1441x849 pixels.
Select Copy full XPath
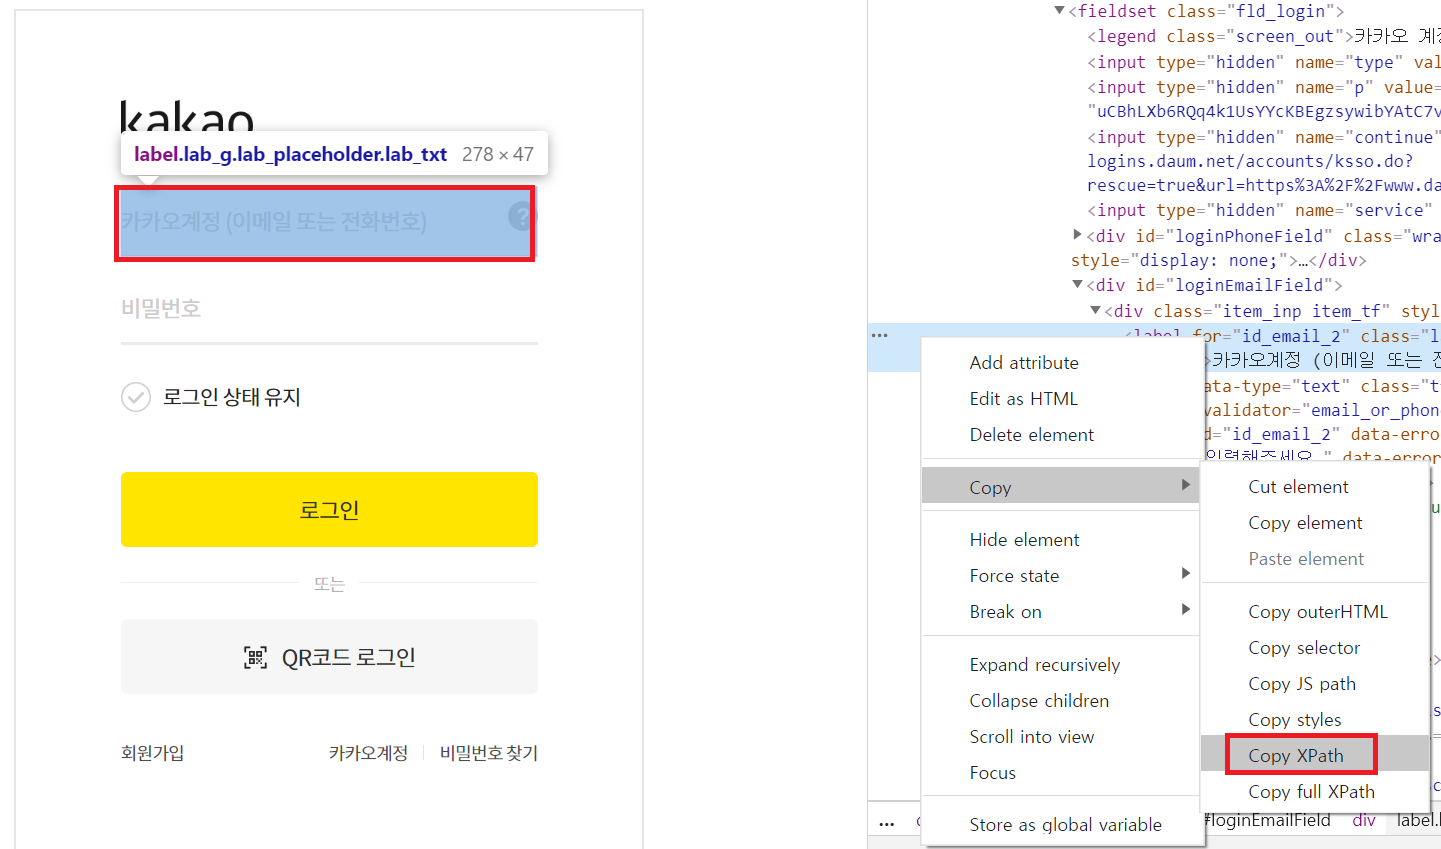click(1315, 792)
